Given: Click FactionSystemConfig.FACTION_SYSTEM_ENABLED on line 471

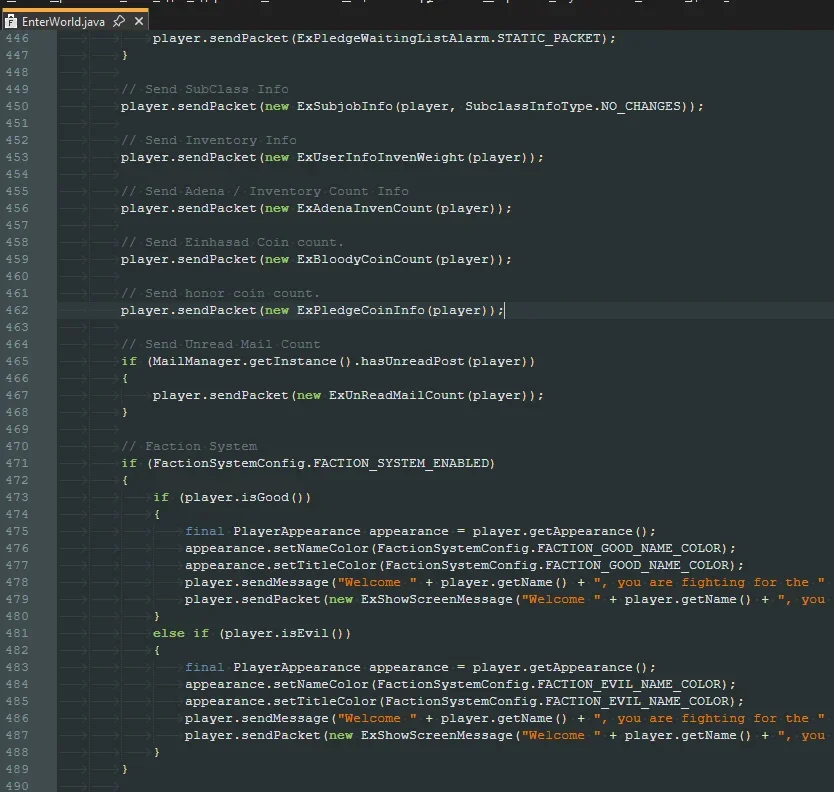Looking at the screenshot, I should point(321,464).
